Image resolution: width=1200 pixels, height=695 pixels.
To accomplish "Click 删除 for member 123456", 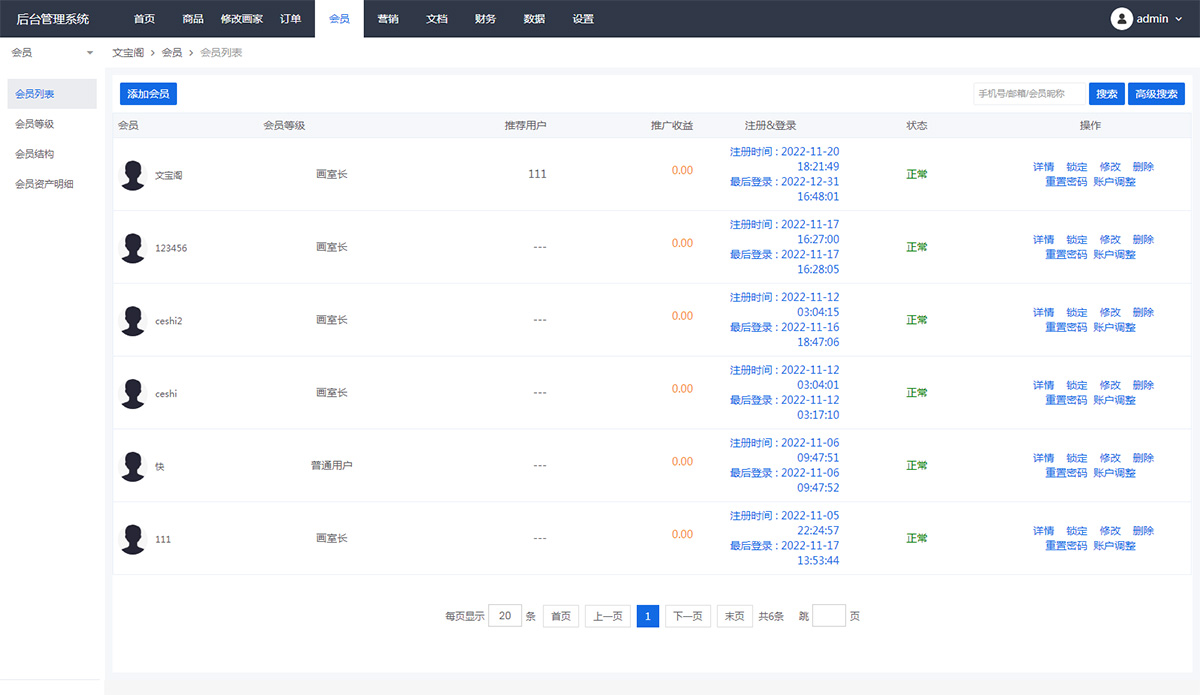I will pos(1143,240).
